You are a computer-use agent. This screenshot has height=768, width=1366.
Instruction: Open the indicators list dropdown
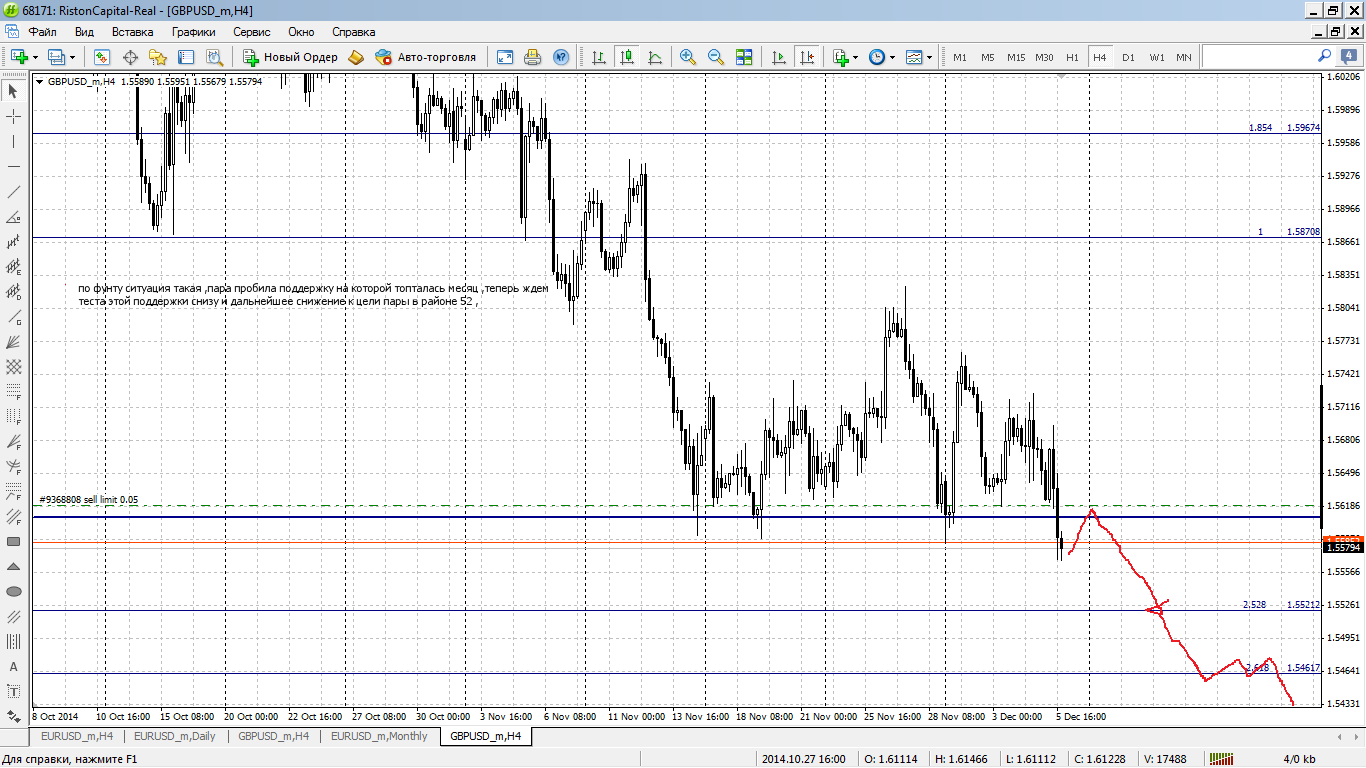(855, 57)
